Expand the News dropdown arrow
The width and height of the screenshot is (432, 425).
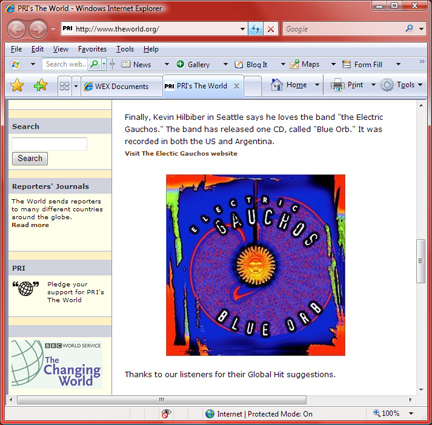(x=167, y=64)
